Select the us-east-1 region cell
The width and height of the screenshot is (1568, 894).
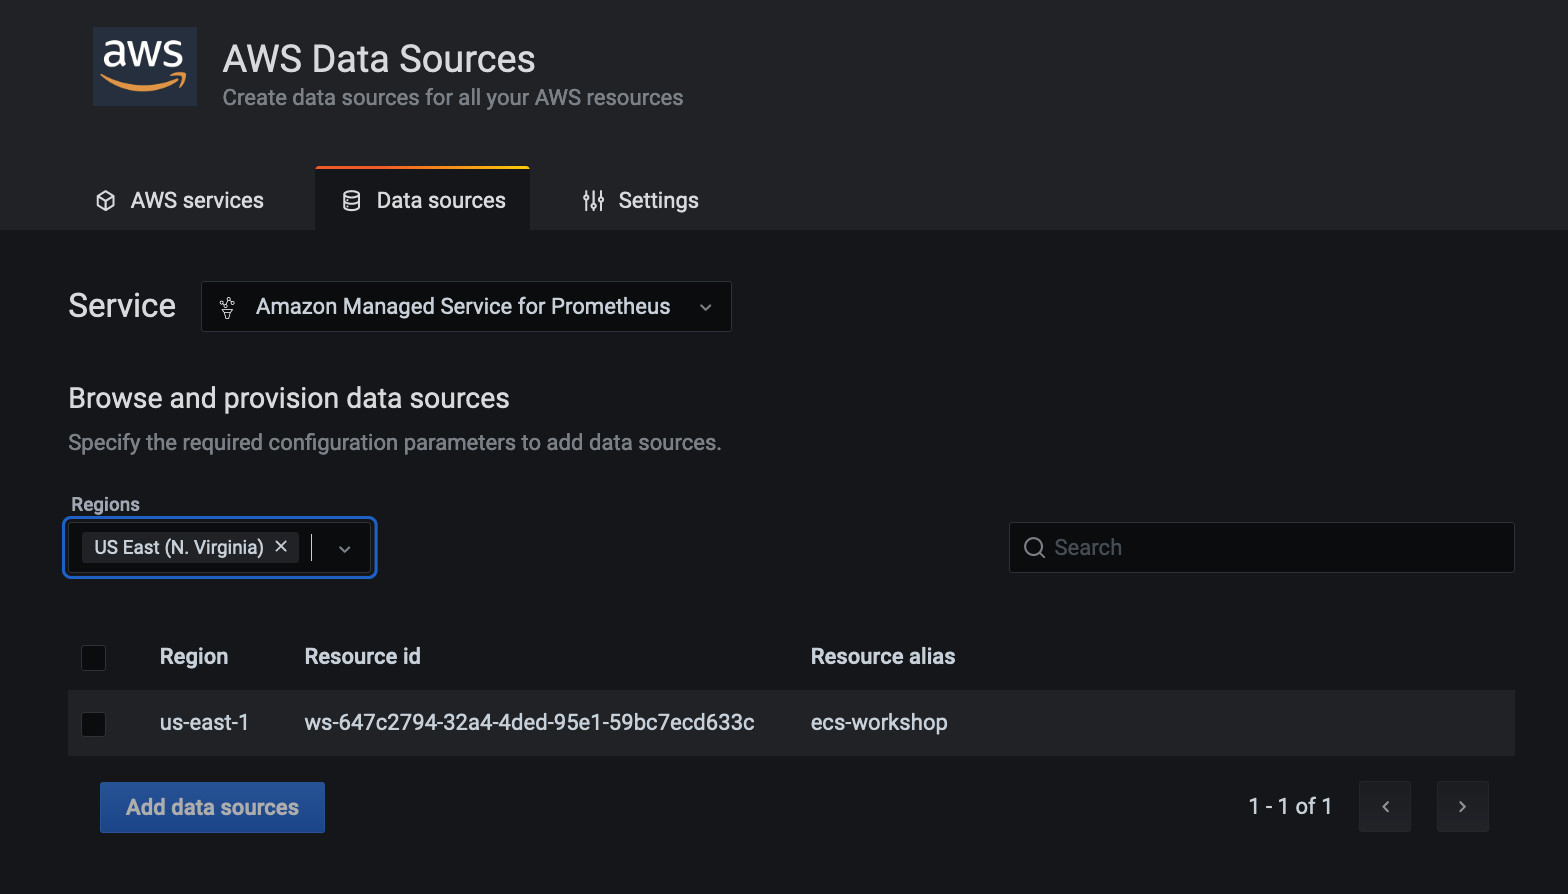click(x=204, y=722)
